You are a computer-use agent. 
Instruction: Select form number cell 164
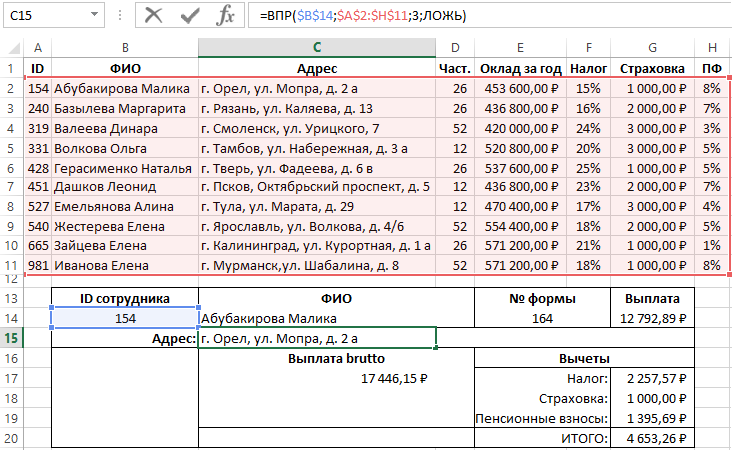click(x=542, y=318)
